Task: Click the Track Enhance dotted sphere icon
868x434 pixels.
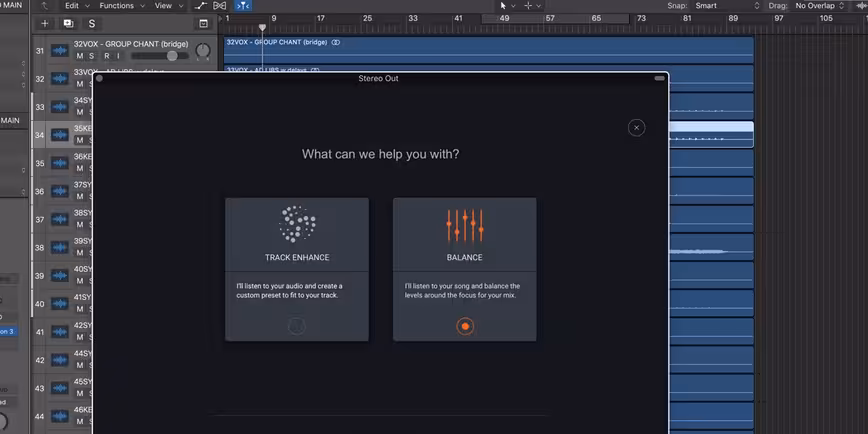Action: pos(297,224)
